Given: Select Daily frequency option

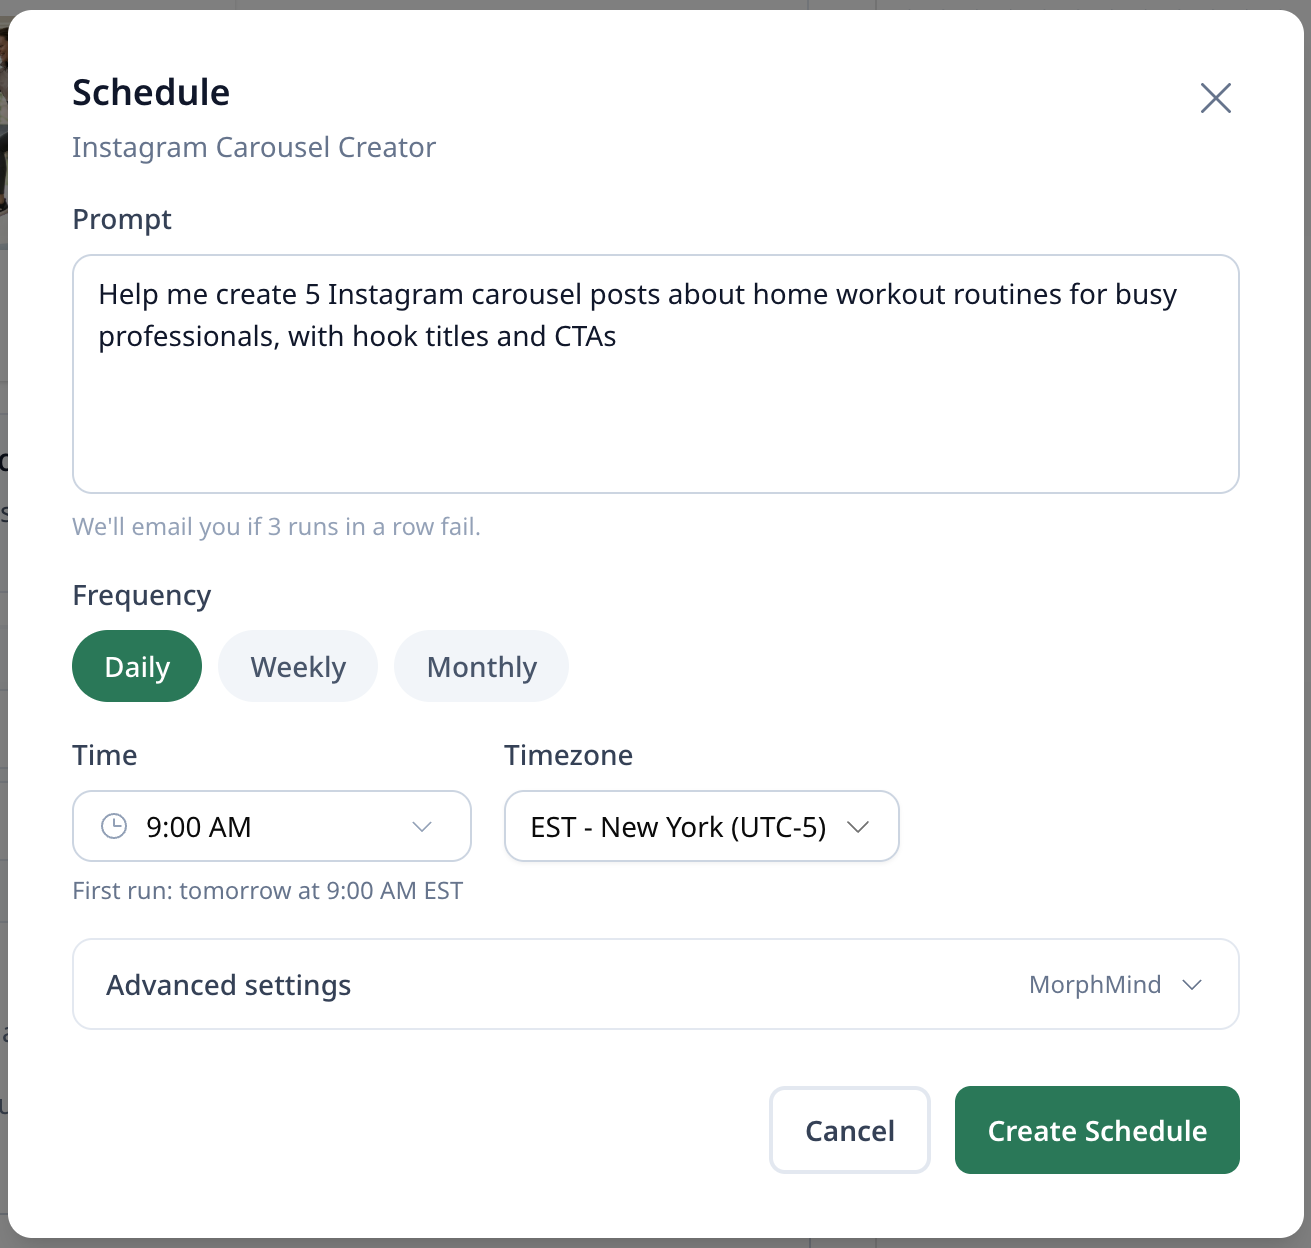Looking at the screenshot, I should (137, 666).
